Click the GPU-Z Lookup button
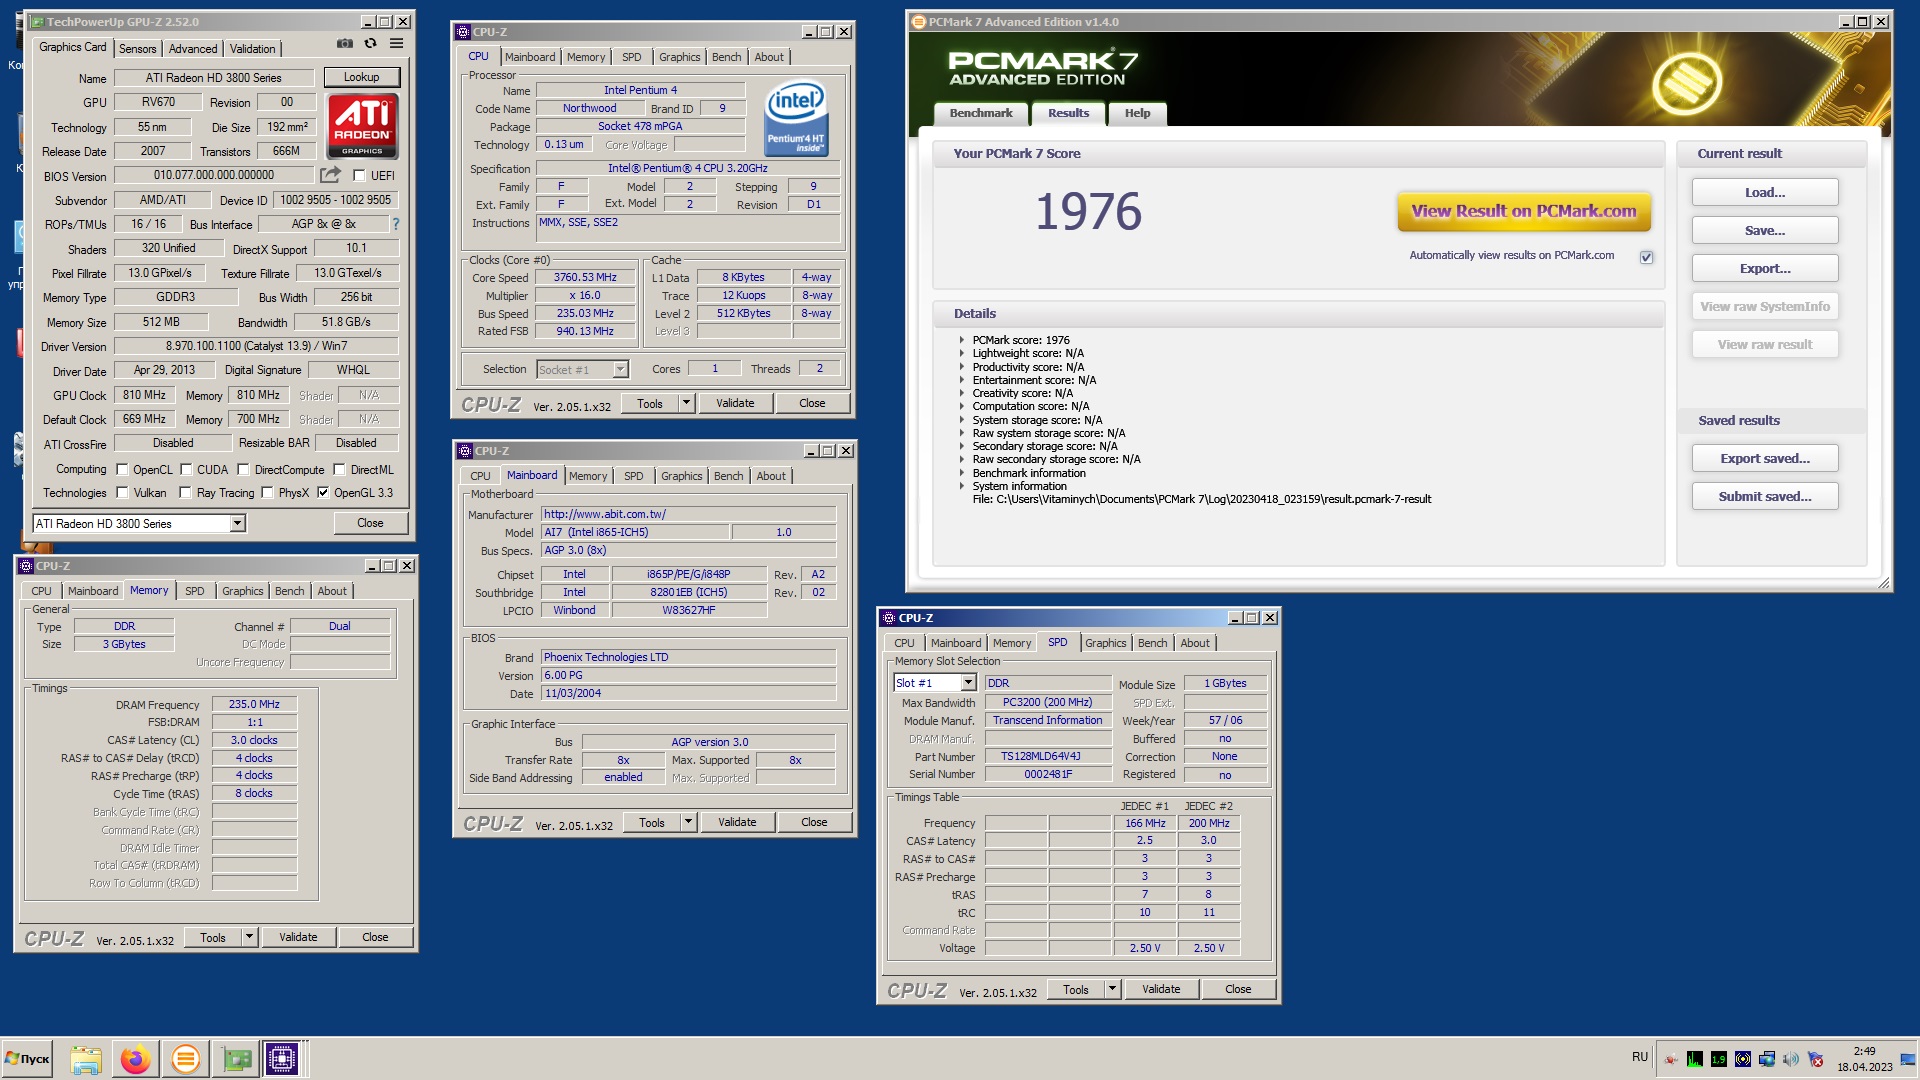The height and width of the screenshot is (1080, 1920). click(361, 77)
